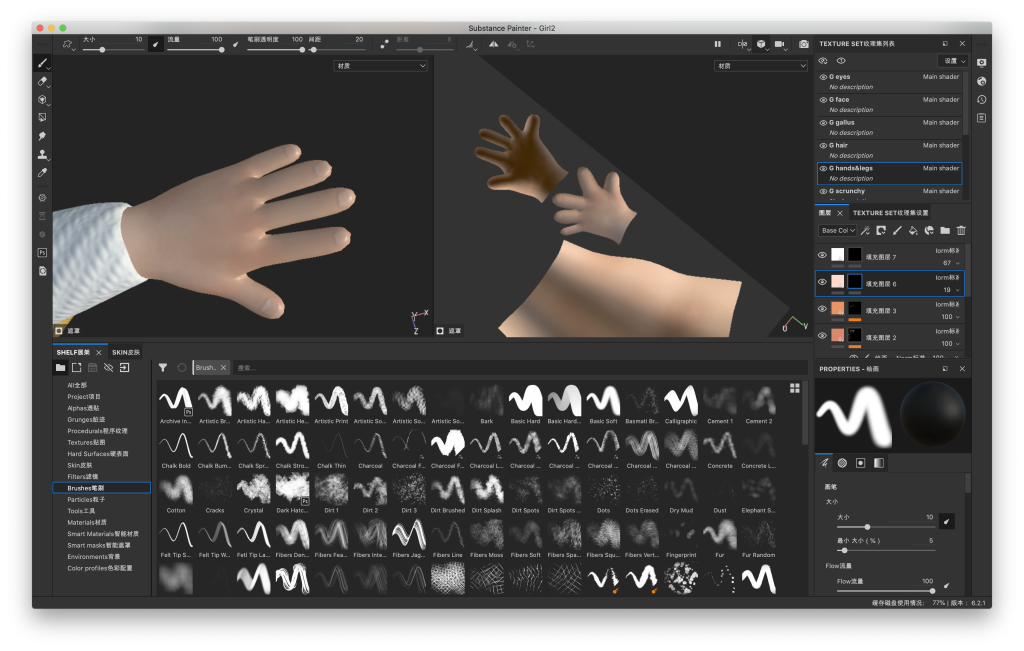Add a paint layer with brush icon
The image size is (1024, 651).
(x=897, y=230)
